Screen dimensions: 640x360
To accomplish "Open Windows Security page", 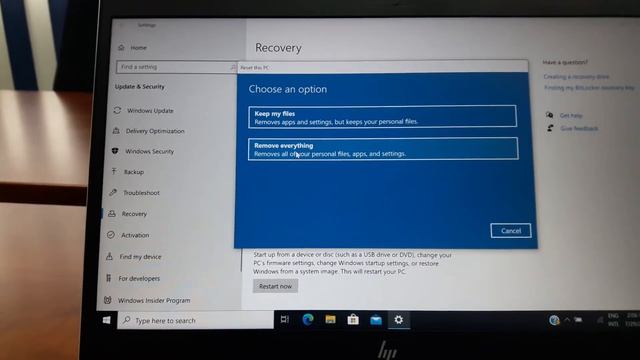I will [x=149, y=151].
